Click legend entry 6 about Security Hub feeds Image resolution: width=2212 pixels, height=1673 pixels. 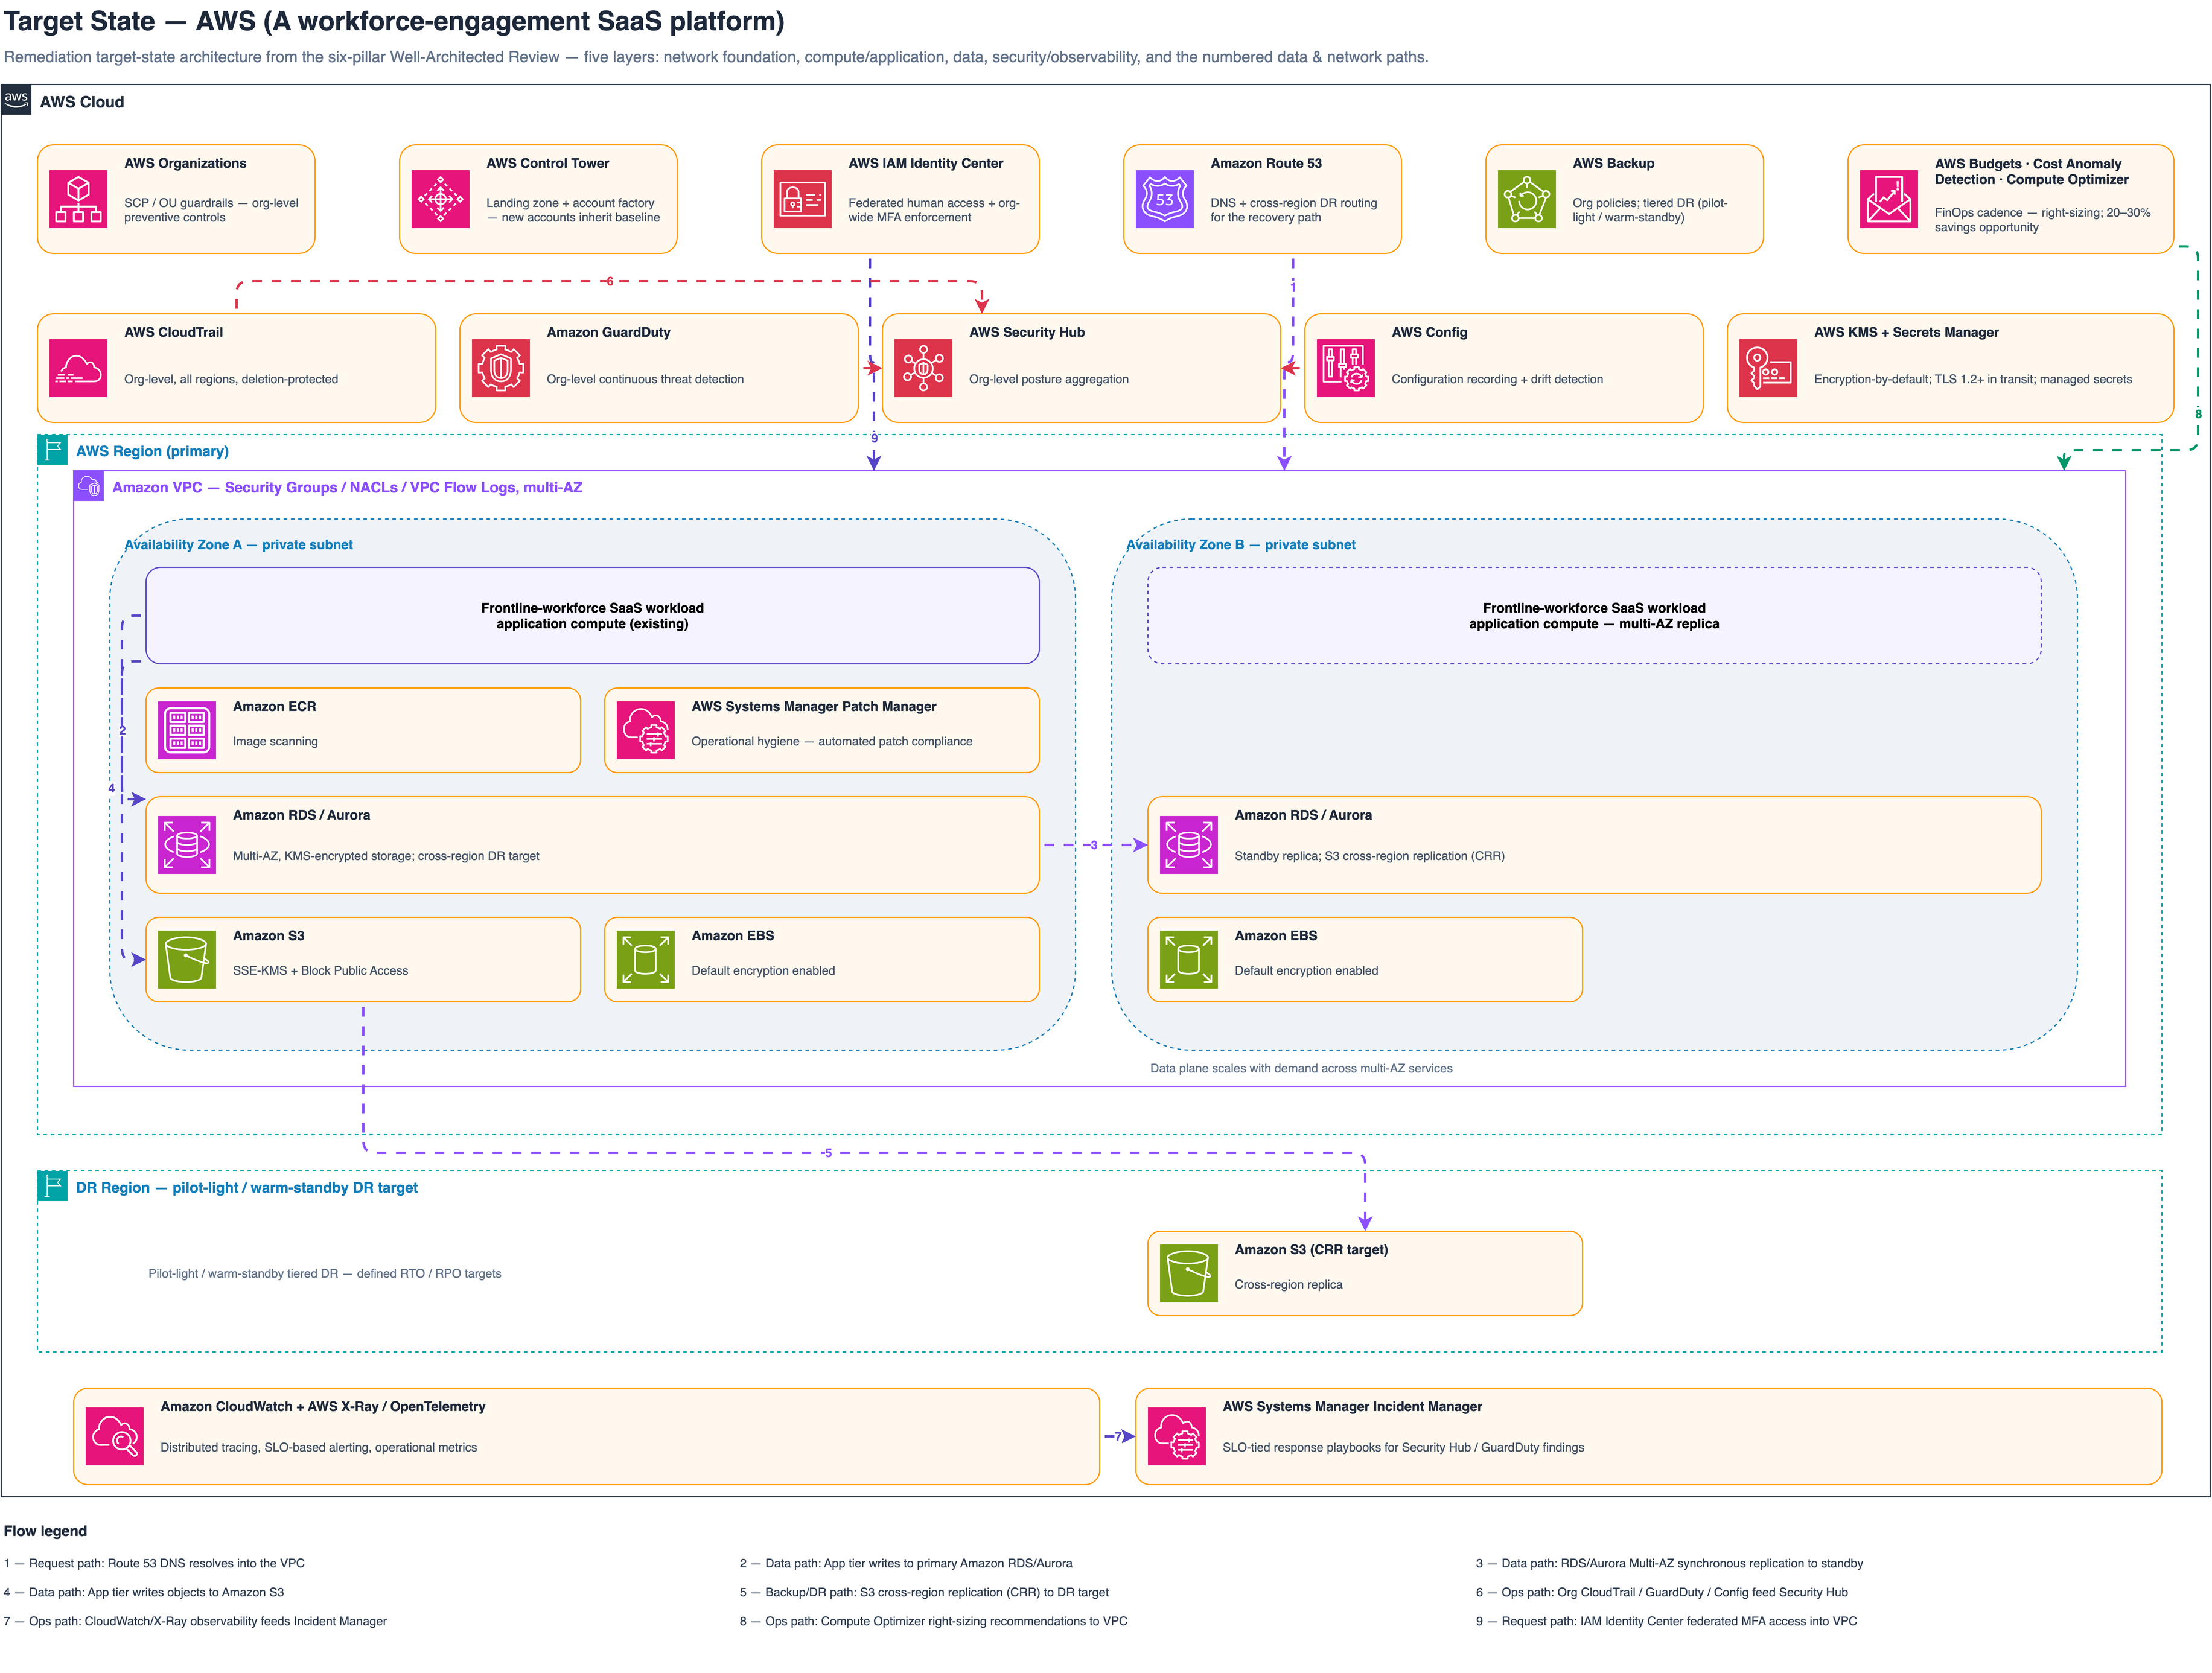point(1662,1592)
